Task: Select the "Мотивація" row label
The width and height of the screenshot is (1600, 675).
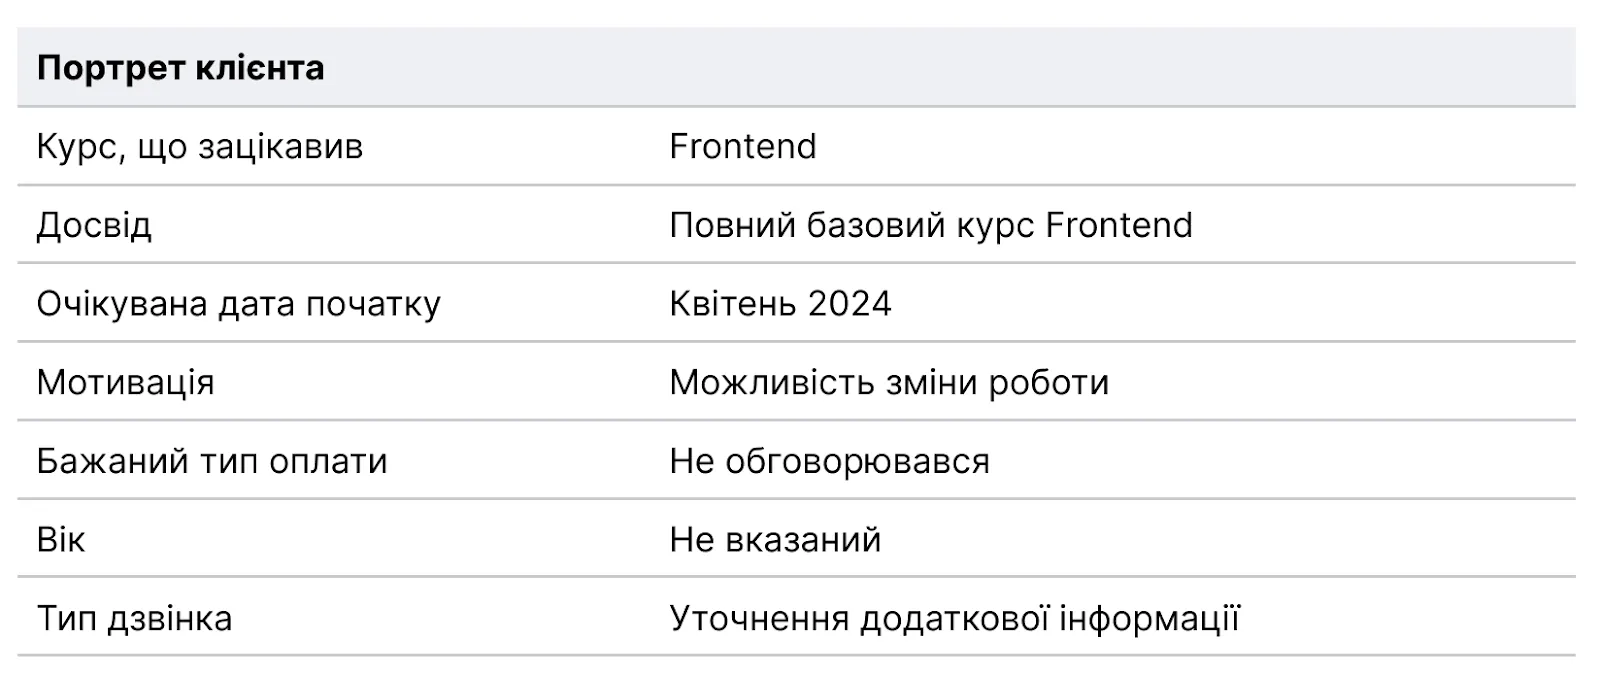Action: coord(125,383)
